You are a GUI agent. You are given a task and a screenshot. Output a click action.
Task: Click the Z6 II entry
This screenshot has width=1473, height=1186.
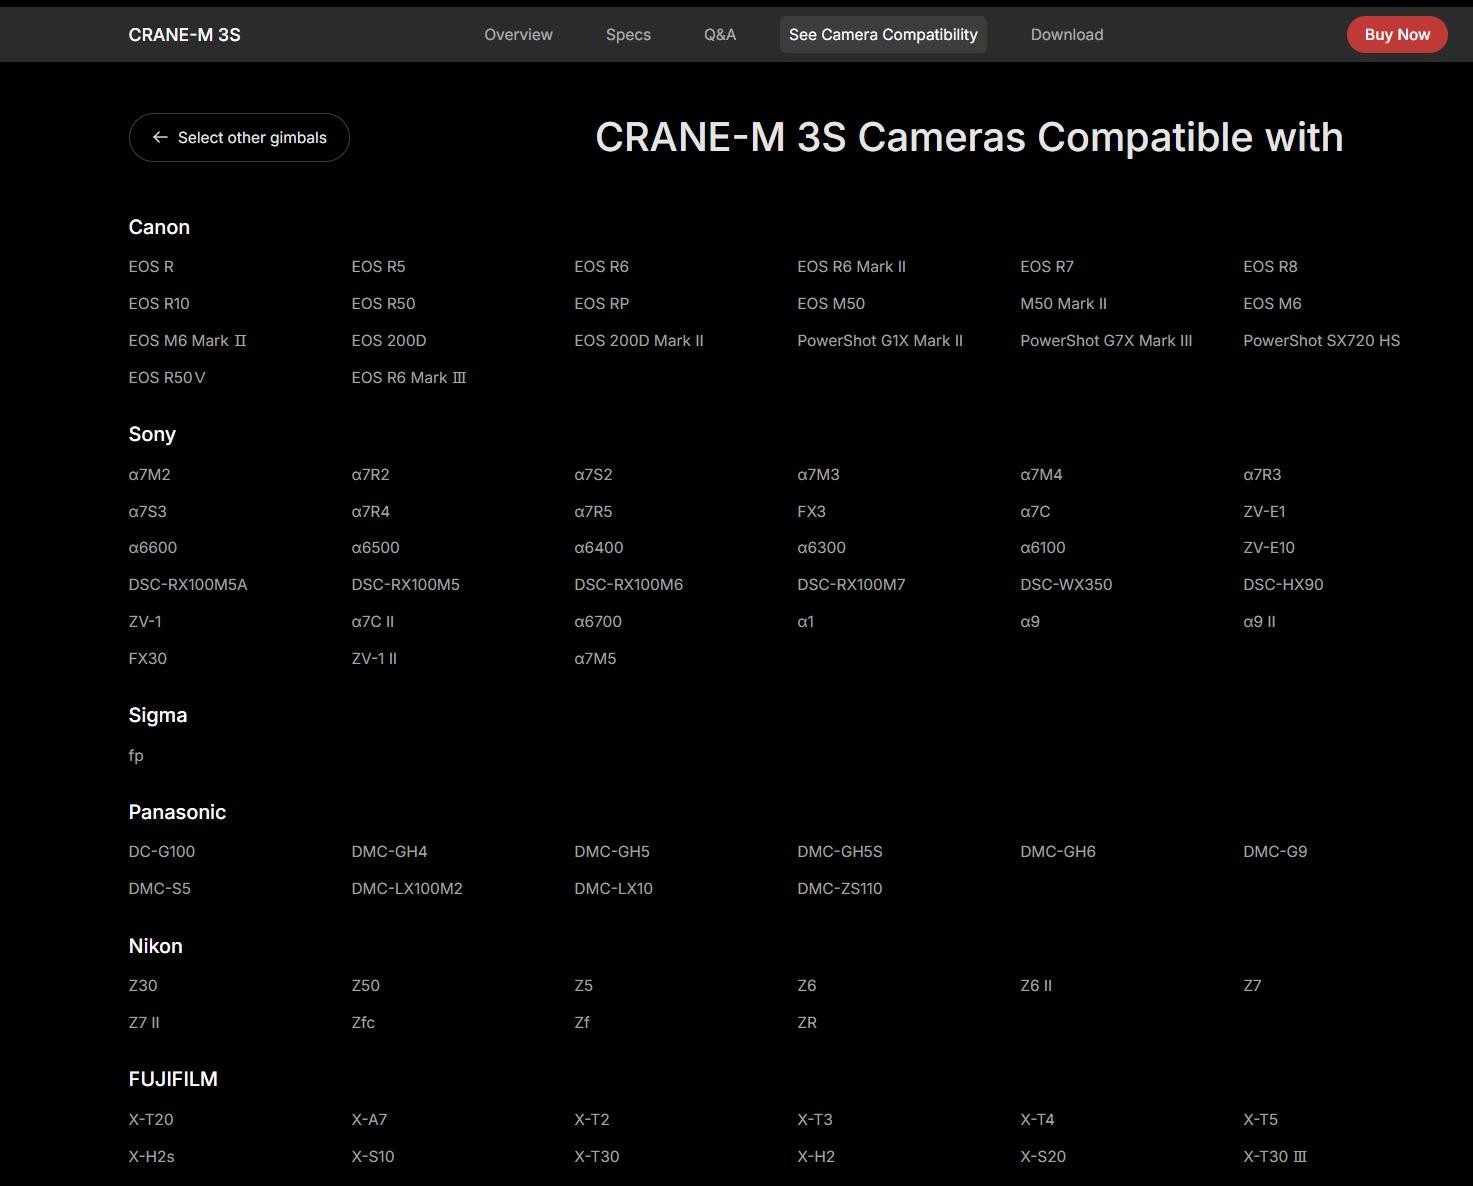tap(1035, 985)
